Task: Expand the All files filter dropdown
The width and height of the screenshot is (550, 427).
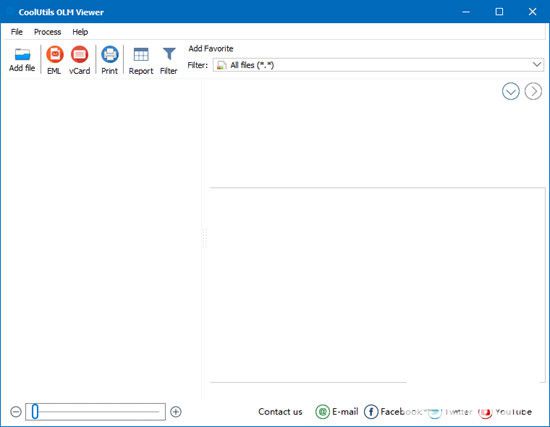Action: point(537,65)
